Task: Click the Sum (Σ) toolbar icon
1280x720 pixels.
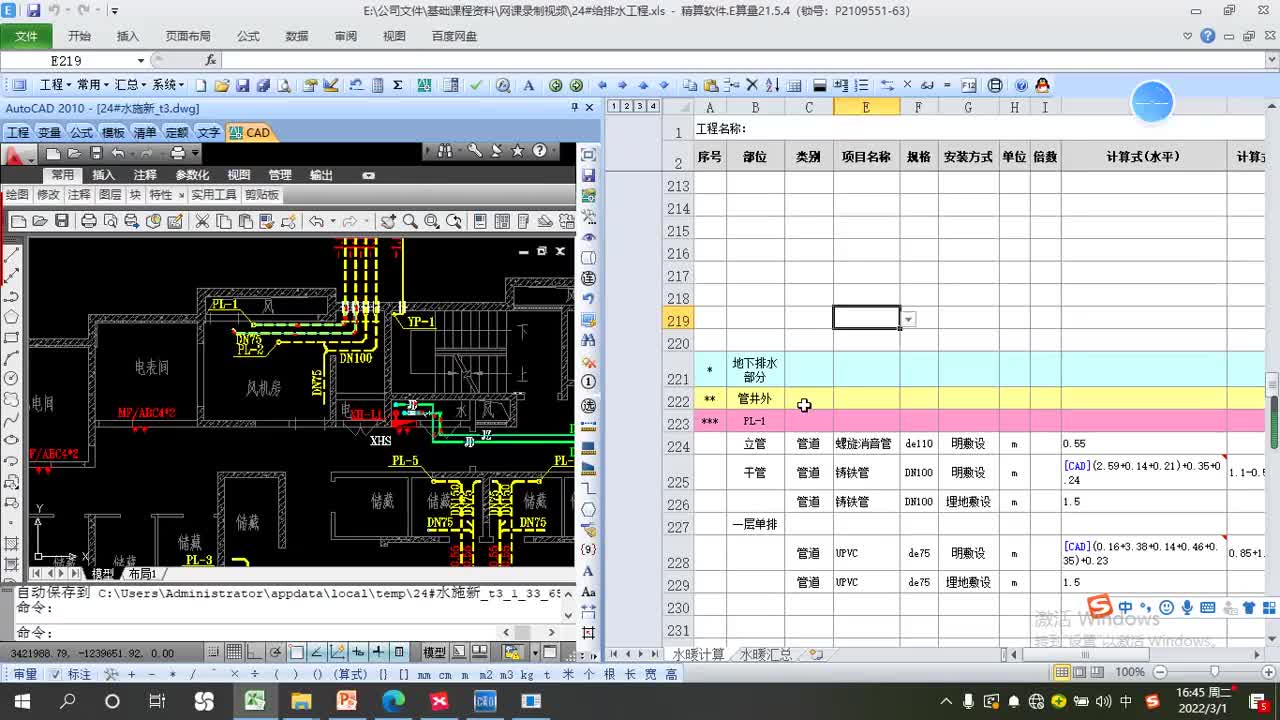Action: point(398,86)
